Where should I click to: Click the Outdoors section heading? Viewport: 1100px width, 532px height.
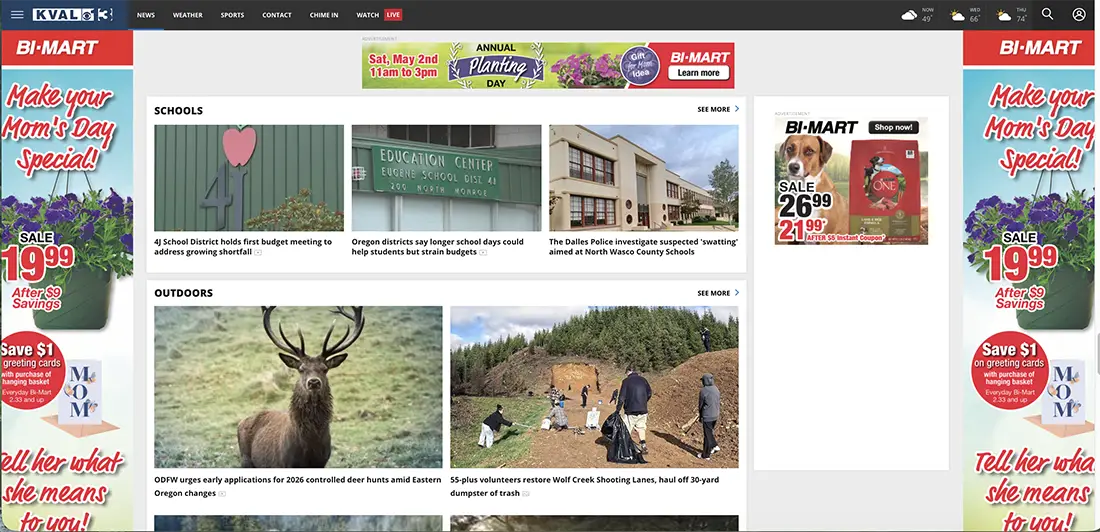click(x=183, y=293)
